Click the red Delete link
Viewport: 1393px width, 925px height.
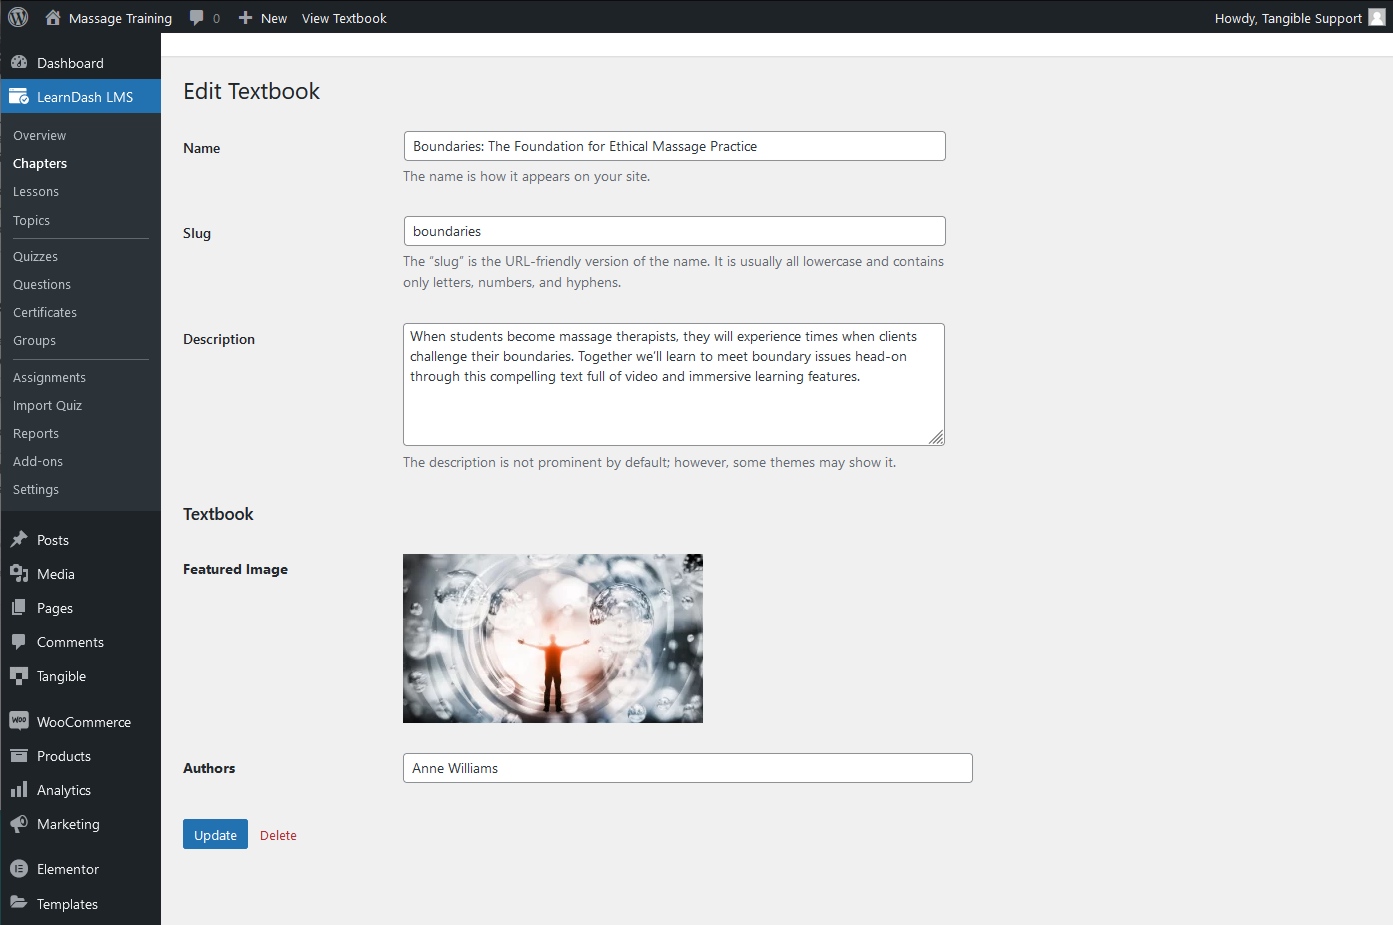(x=278, y=835)
